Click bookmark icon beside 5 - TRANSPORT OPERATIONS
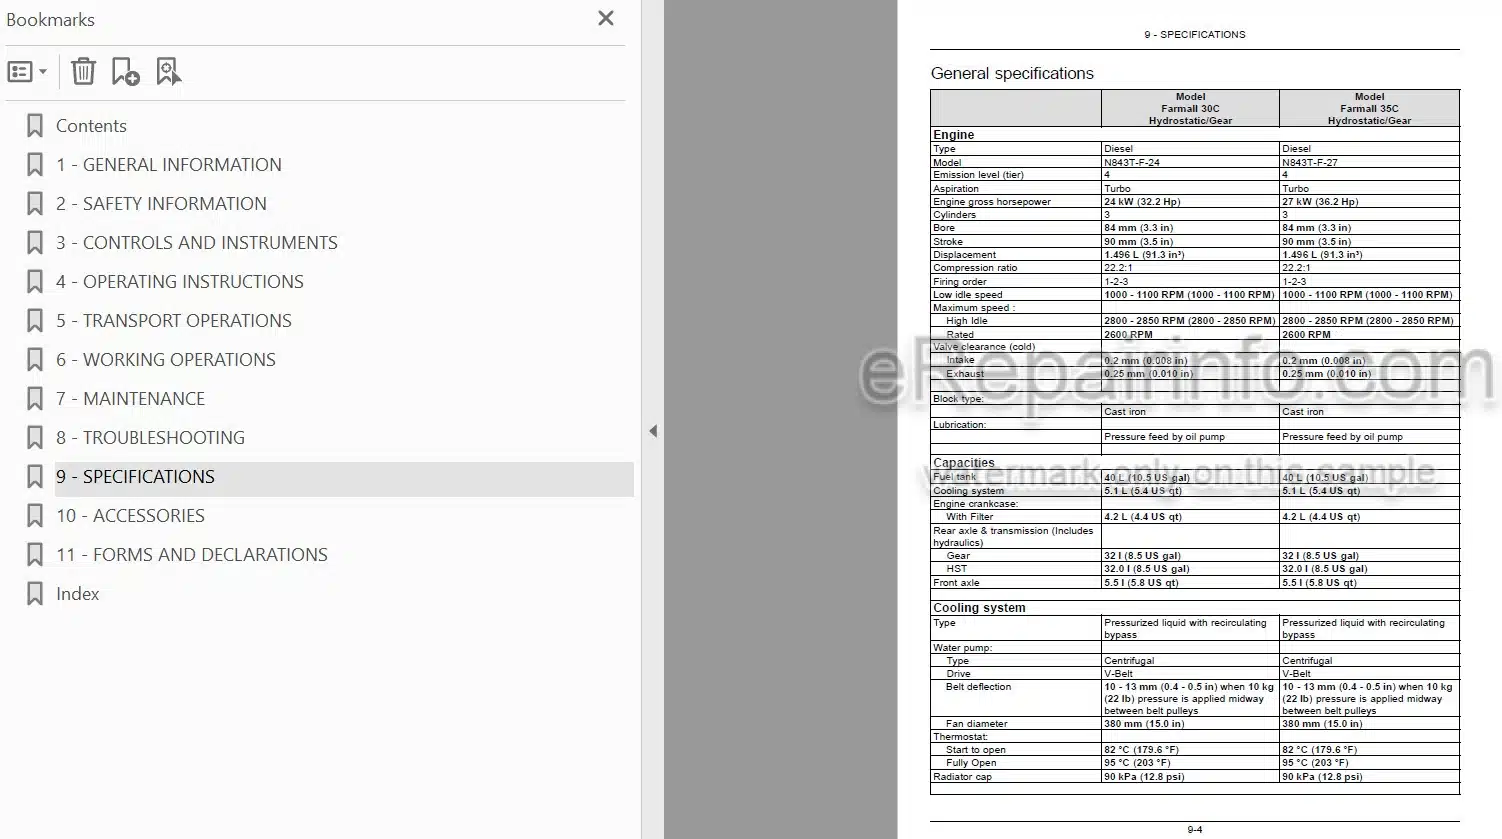This screenshot has width=1502, height=839. tap(35, 321)
